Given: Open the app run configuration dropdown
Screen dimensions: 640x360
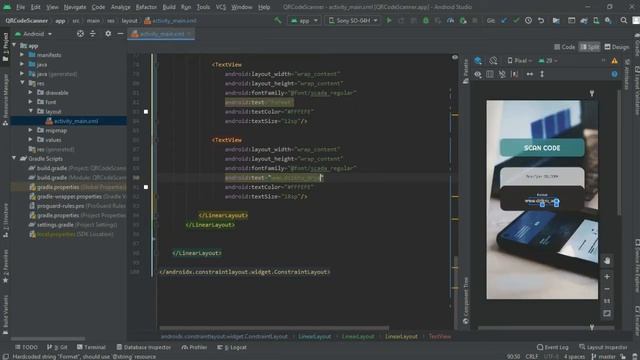Looking at the screenshot, I should (x=304, y=20).
